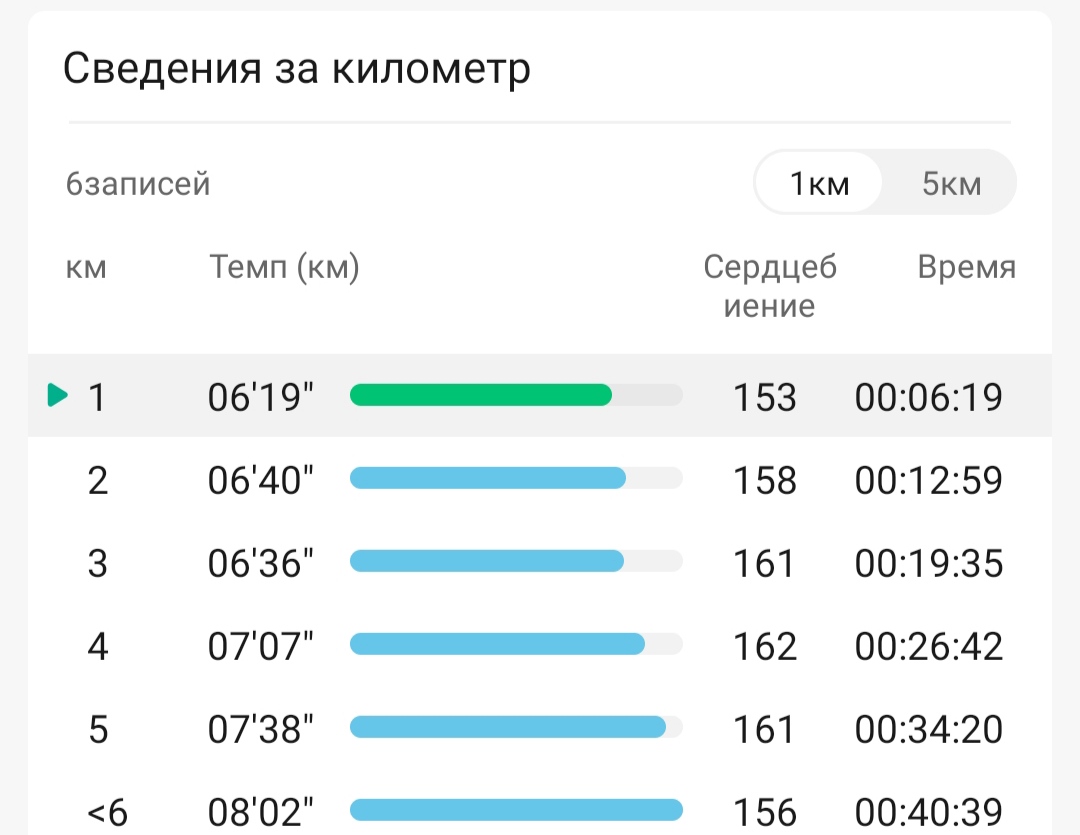Click the 07'38" pace value

260,729
